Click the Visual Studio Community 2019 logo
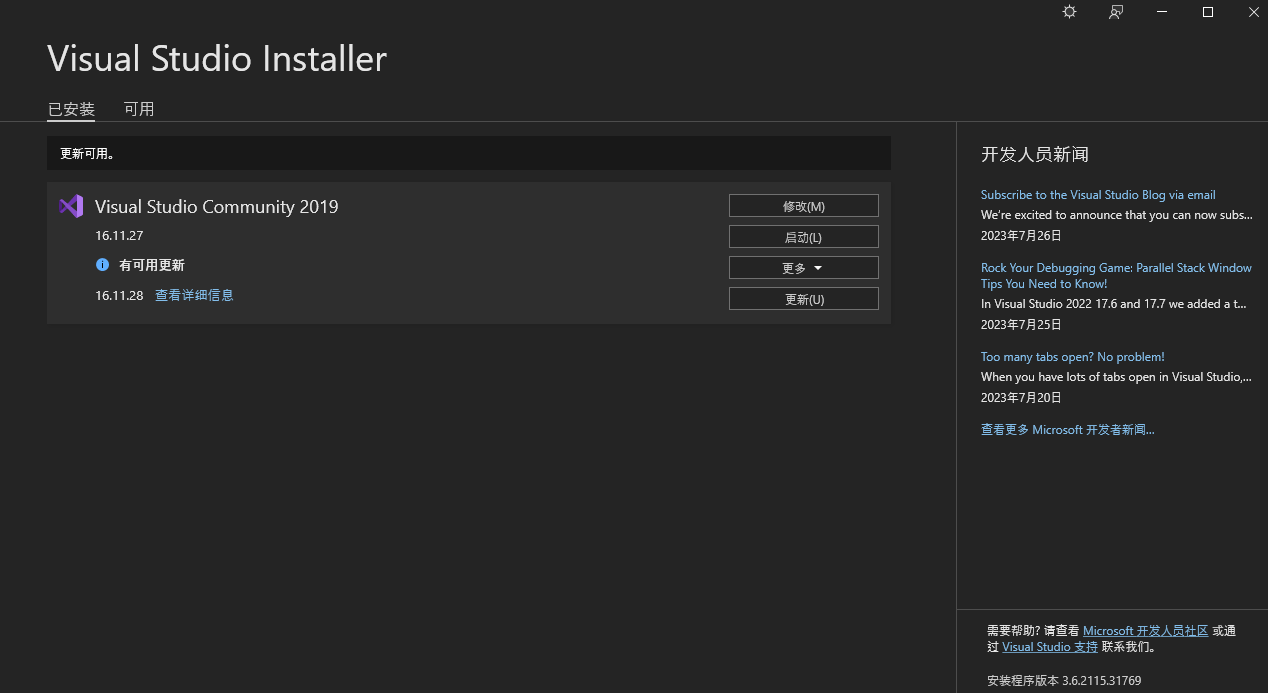Image resolution: width=1268 pixels, height=693 pixels. (71, 206)
